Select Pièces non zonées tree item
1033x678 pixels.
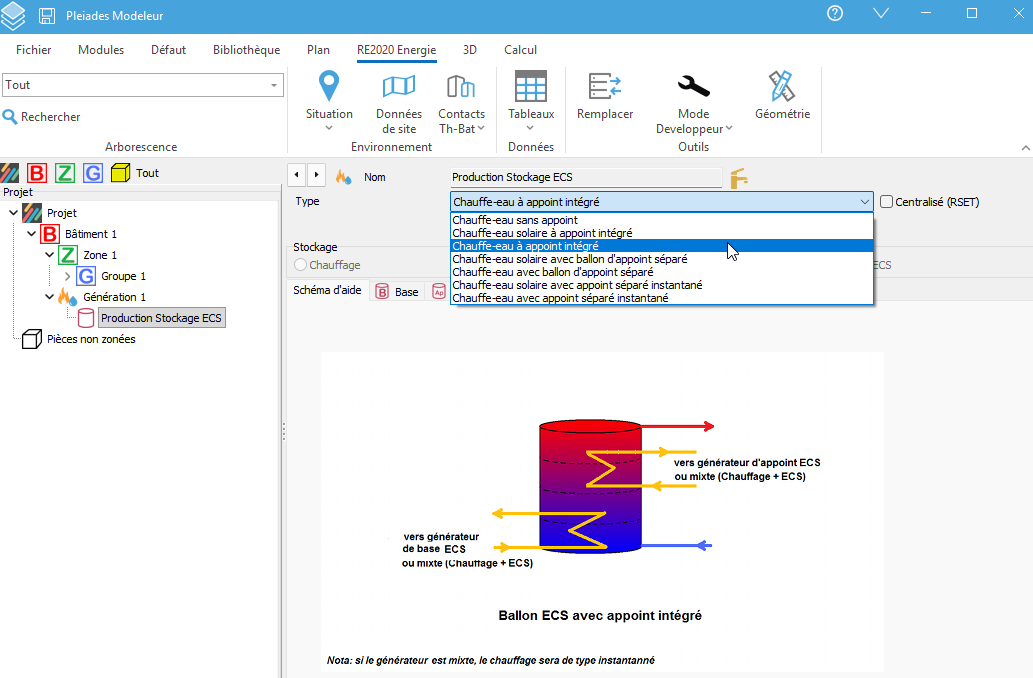tap(91, 339)
